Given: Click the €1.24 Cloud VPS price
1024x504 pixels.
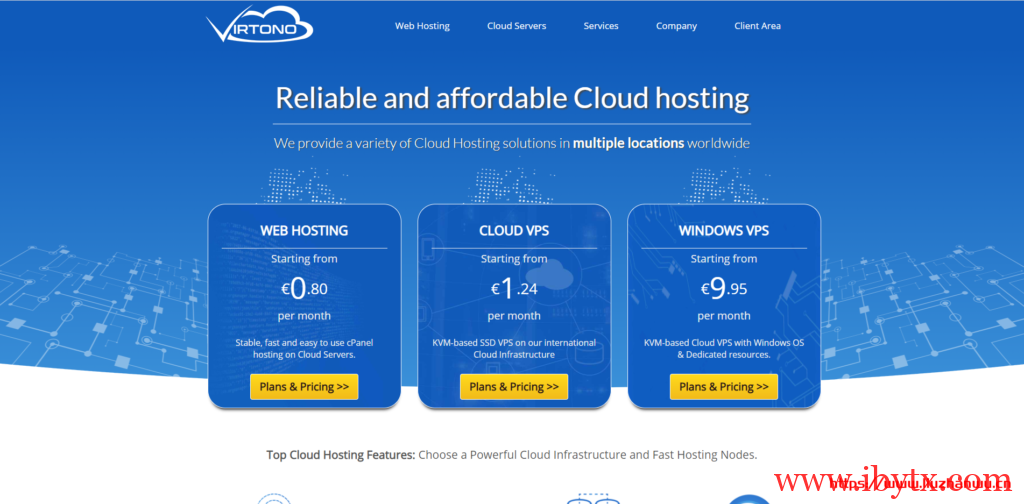Looking at the screenshot, I should (514, 289).
